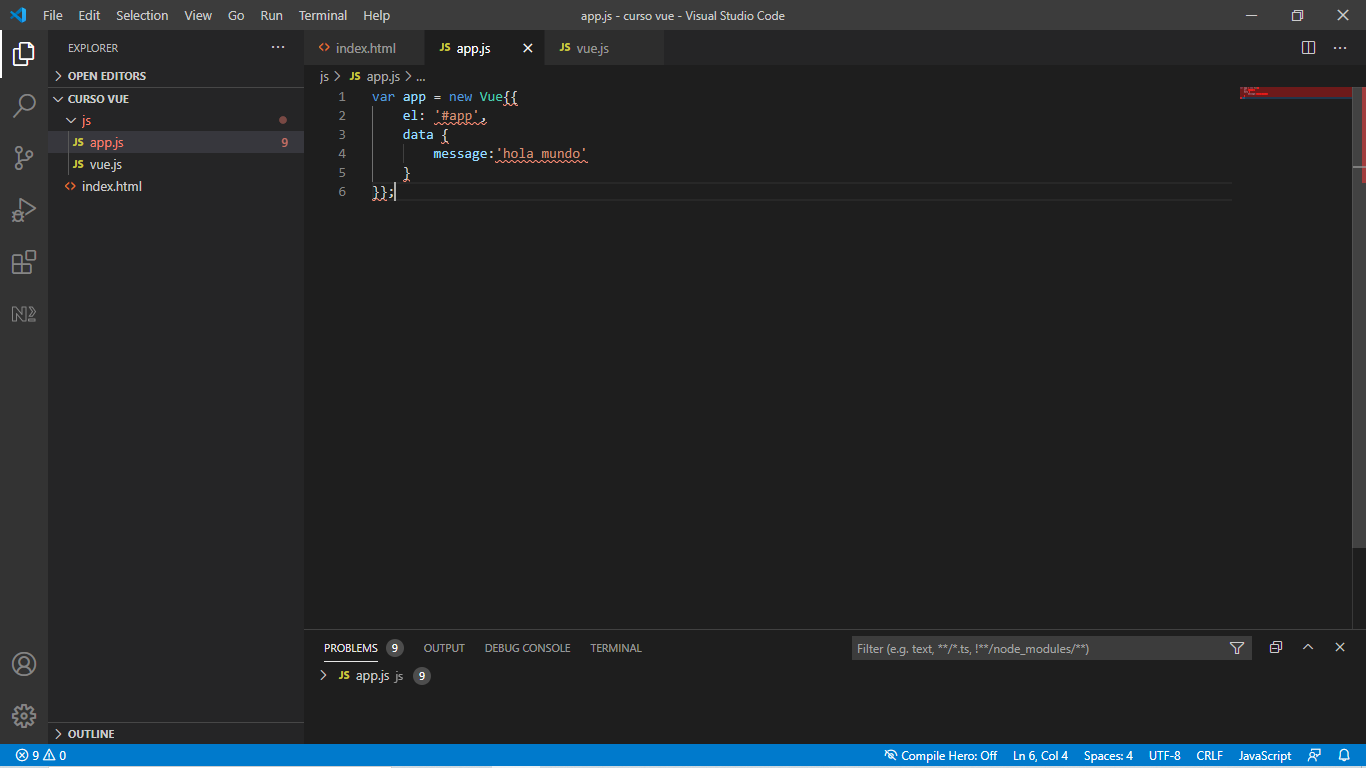Open the feedback icon in status bar

(x=1314, y=756)
